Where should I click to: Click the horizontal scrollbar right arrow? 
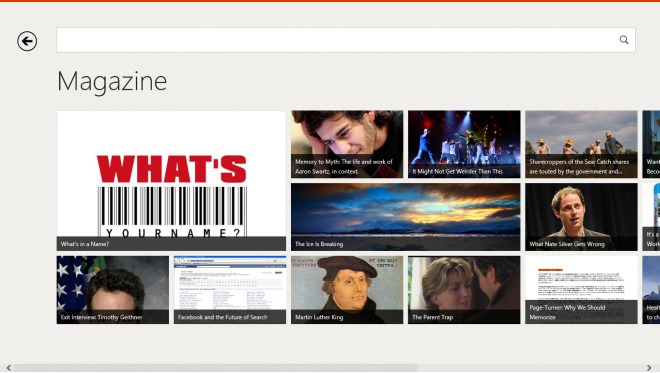click(x=649, y=368)
